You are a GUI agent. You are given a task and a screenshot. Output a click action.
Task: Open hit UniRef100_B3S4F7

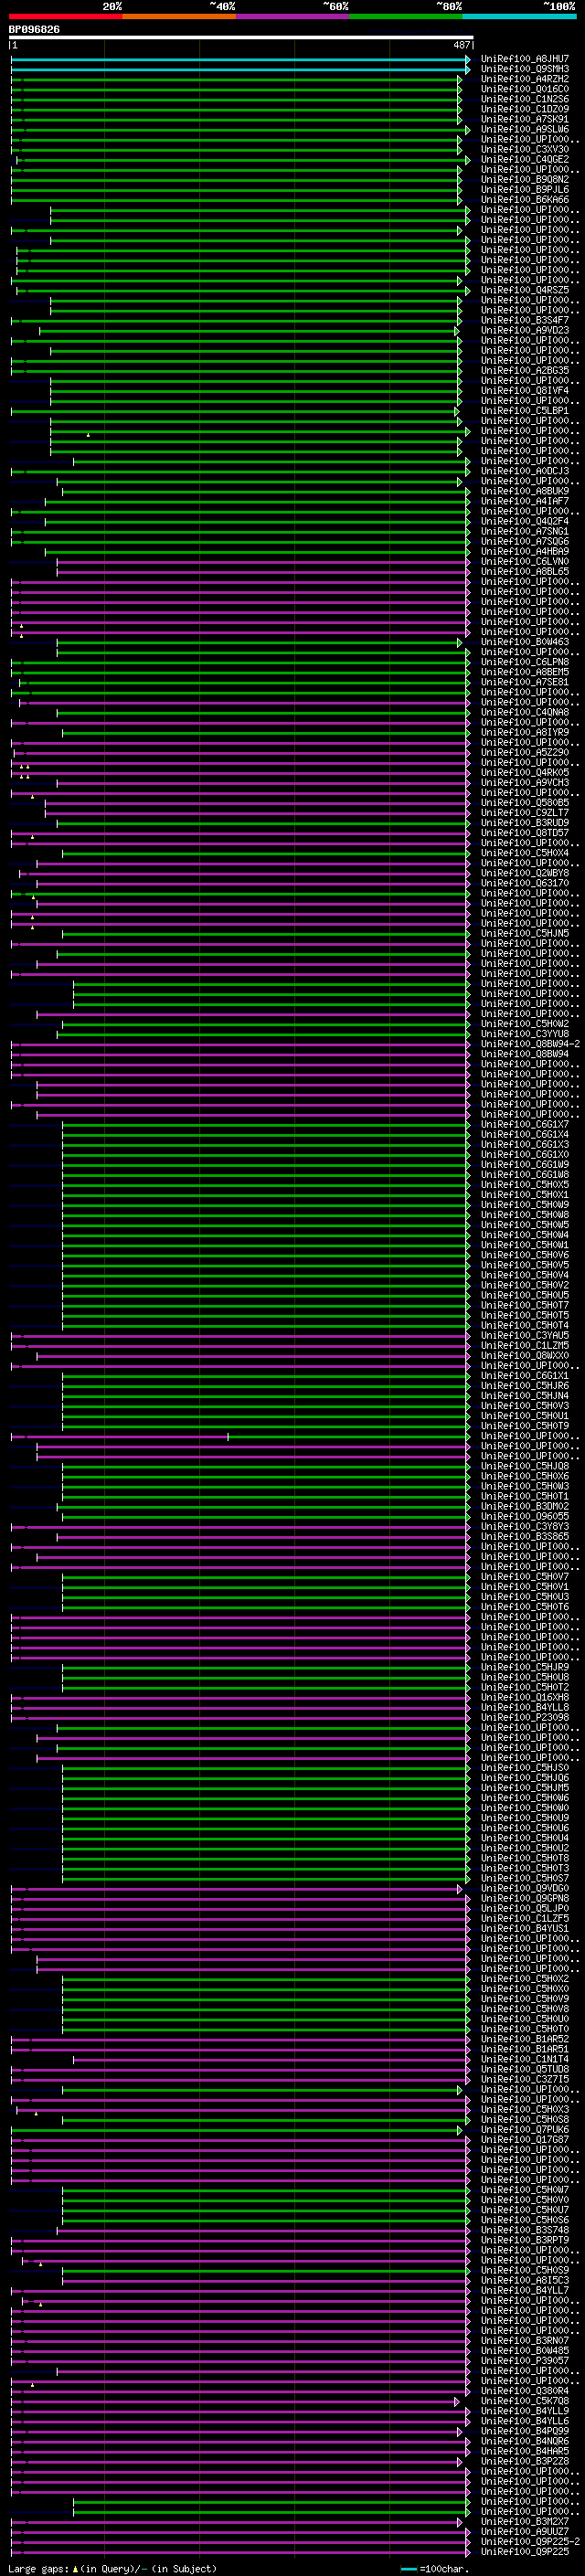point(525,320)
